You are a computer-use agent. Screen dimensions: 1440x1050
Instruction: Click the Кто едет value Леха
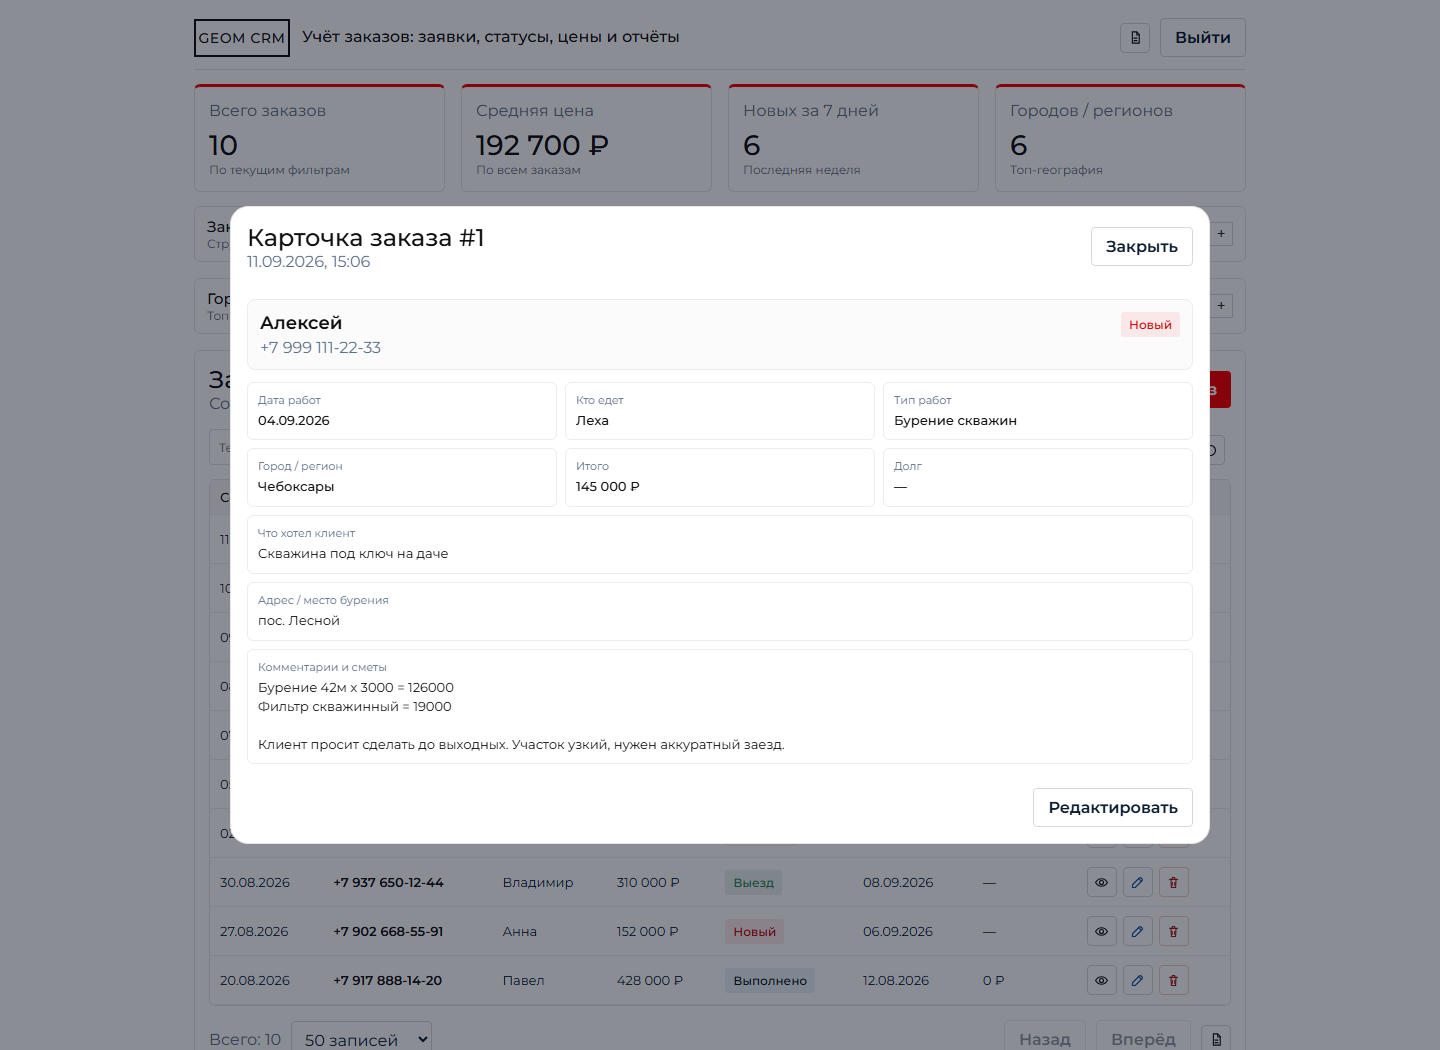pos(592,421)
